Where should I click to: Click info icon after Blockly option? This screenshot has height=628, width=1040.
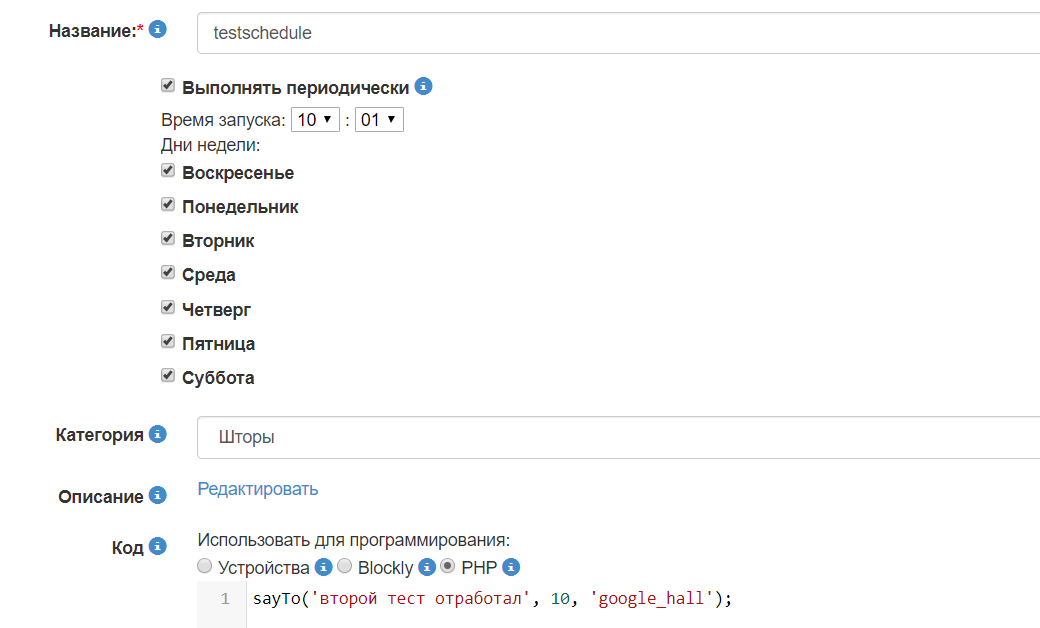pyautogui.click(x=426, y=567)
